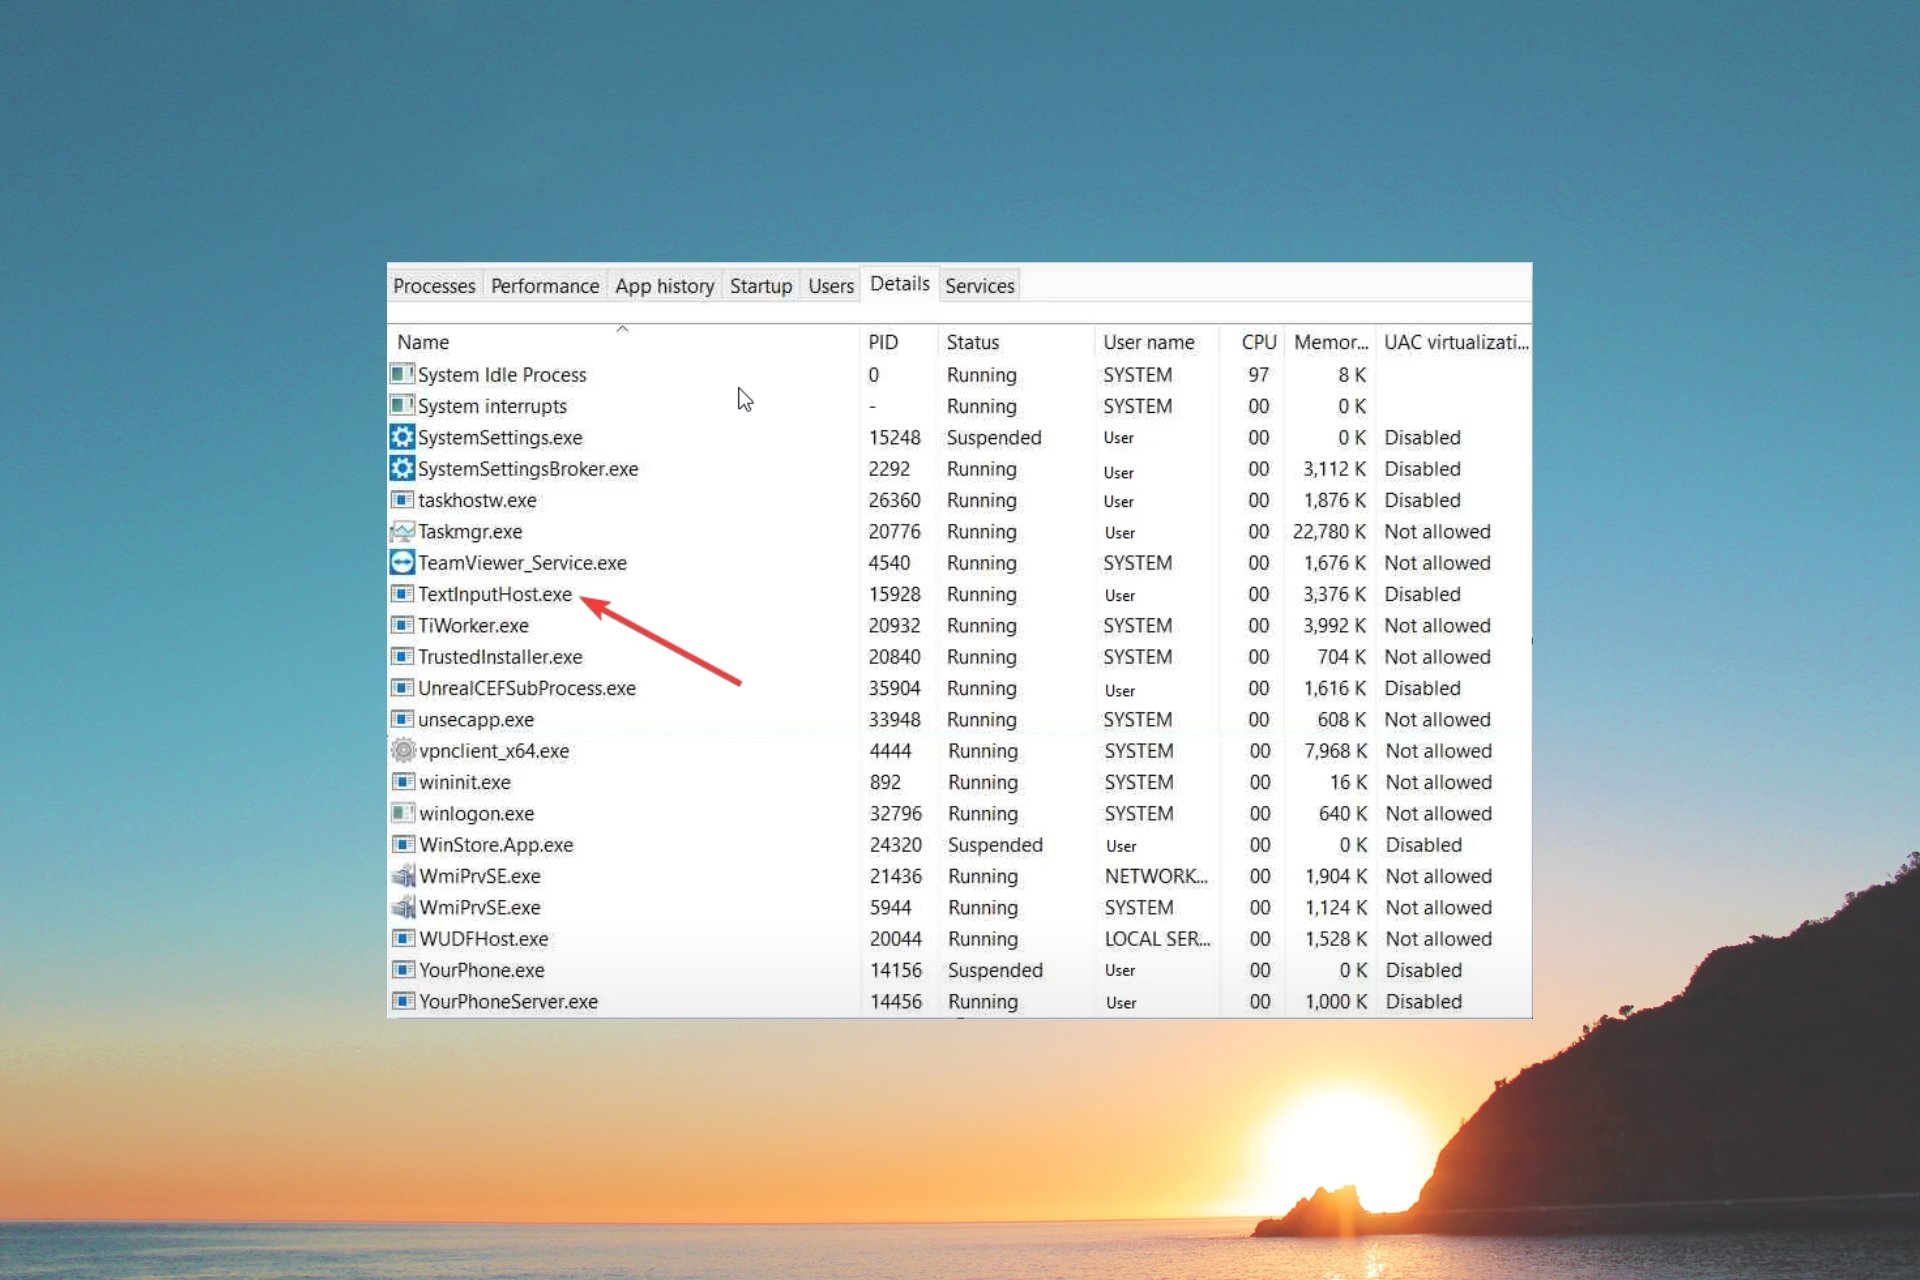This screenshot has width=1920, height=1280.
Task: Select the winlogon.exe process name
Action: point(476,814)
